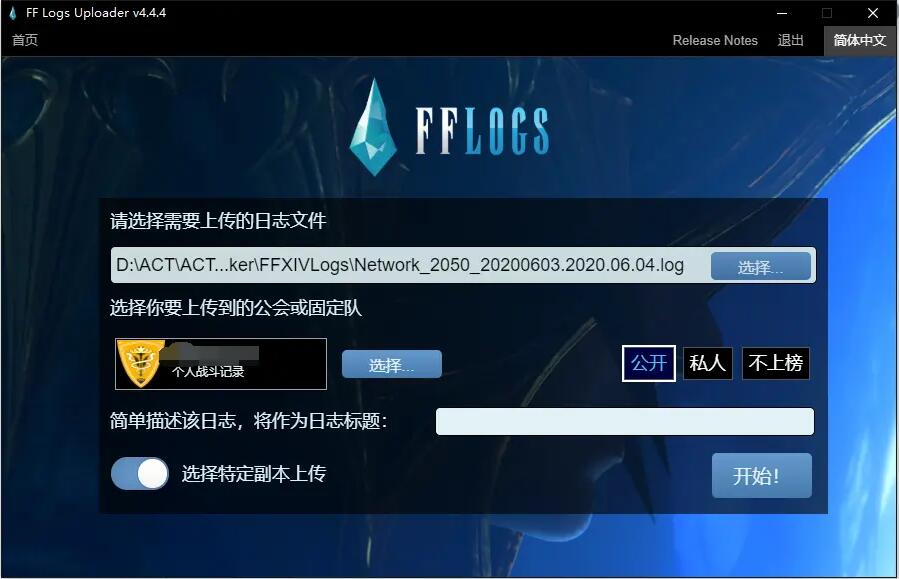Go to the 首页 menu item

click(x=25, y=40)
